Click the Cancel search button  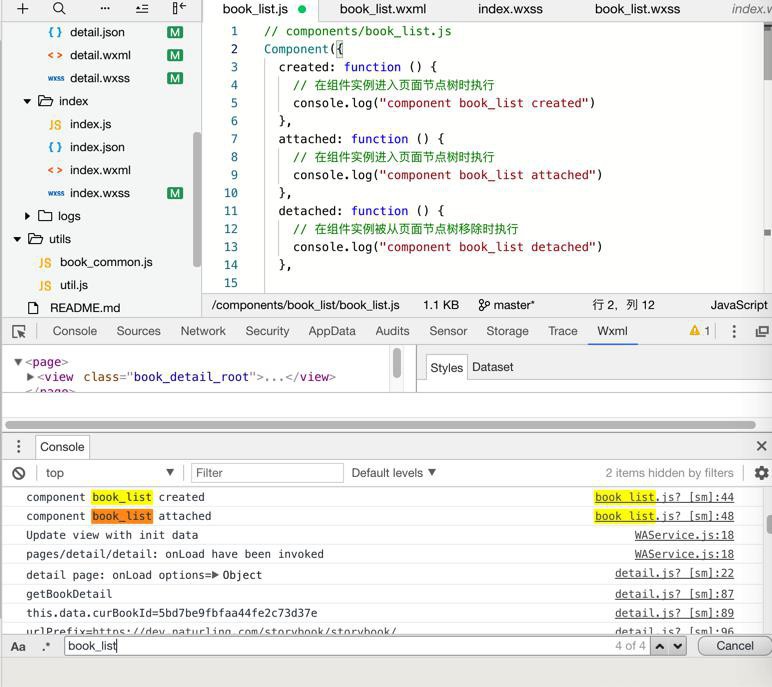(734, 646)
